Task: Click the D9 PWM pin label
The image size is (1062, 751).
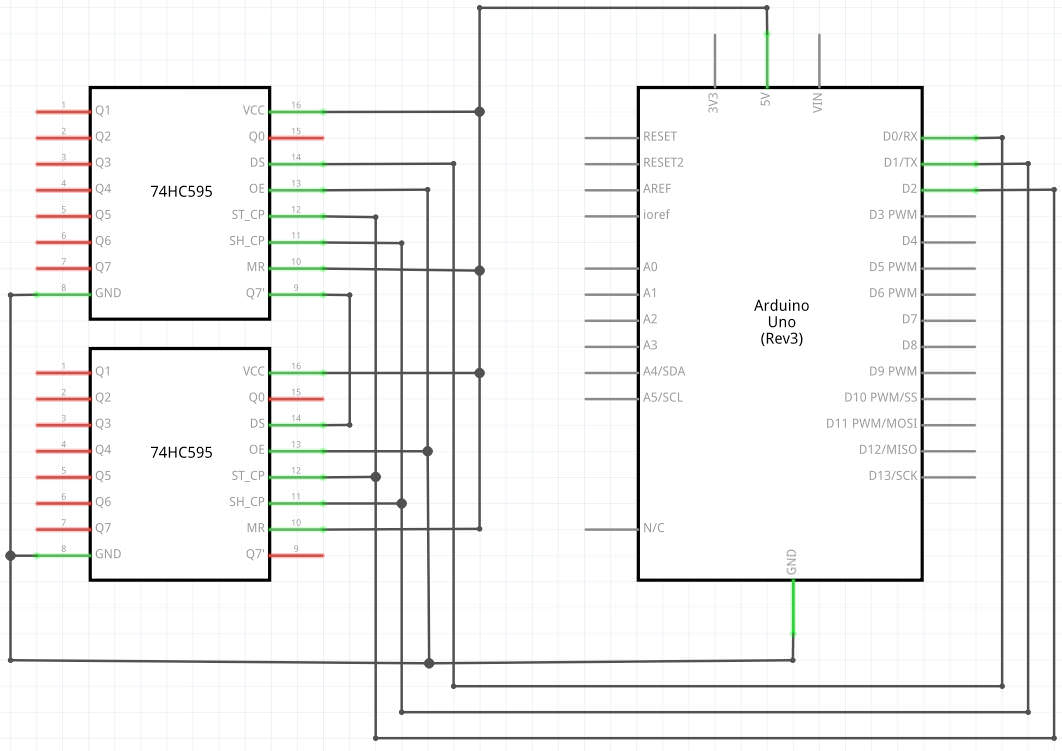Action: click(893, 371)
